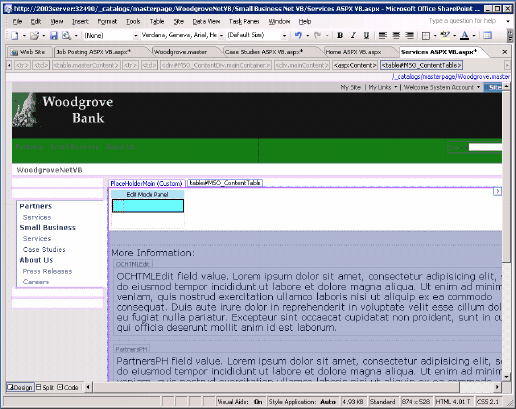Toggle Italic formatting
Image resolution: width=516 pixels, height=409 pixels.
[x=353, y=35]
